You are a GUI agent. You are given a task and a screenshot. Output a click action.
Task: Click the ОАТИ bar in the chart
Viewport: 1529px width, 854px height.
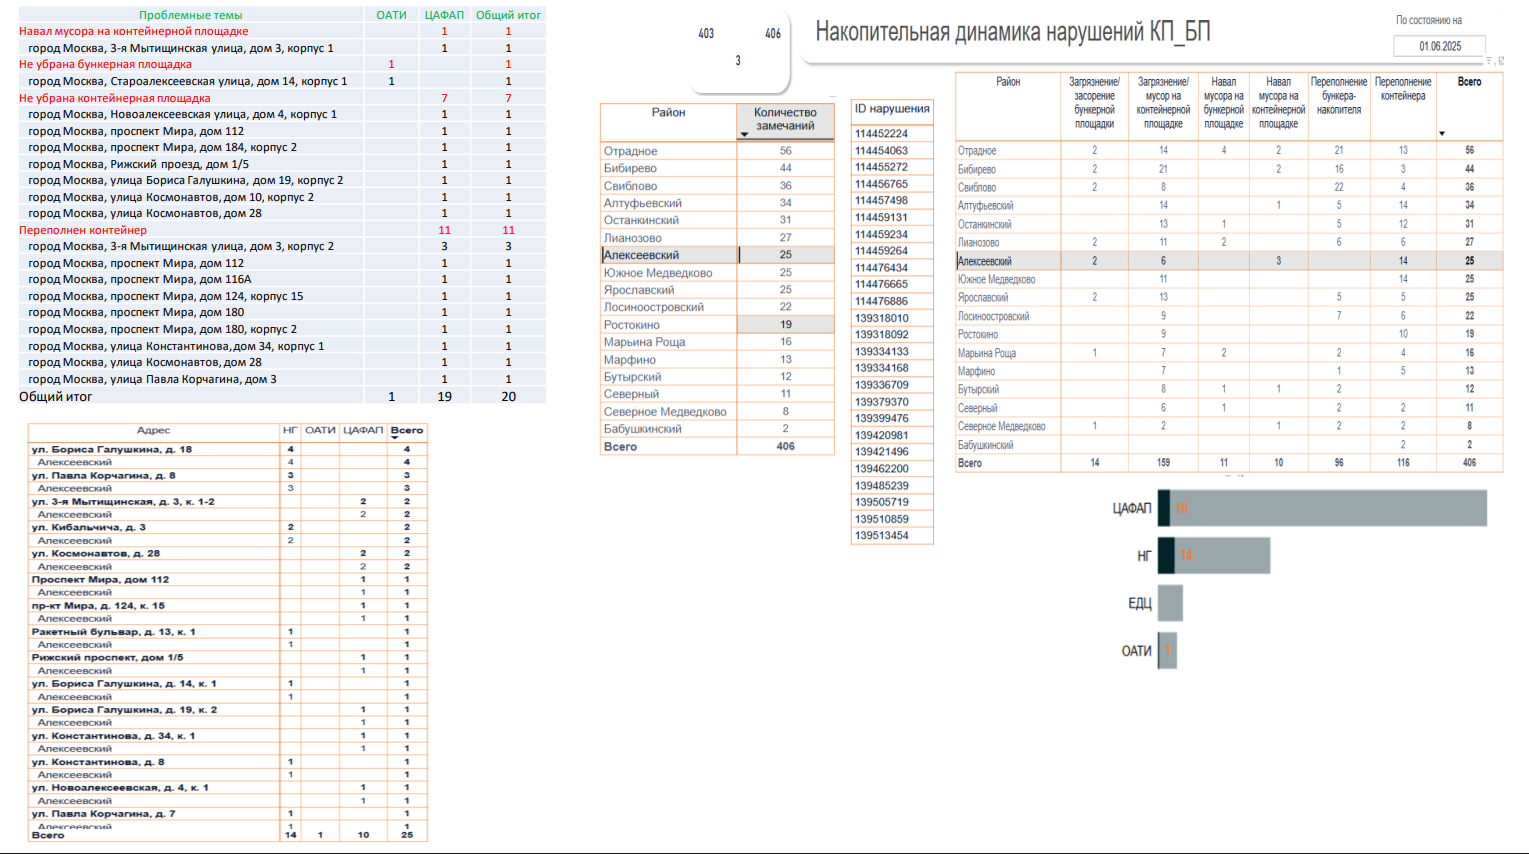(x=1167, y=650)
